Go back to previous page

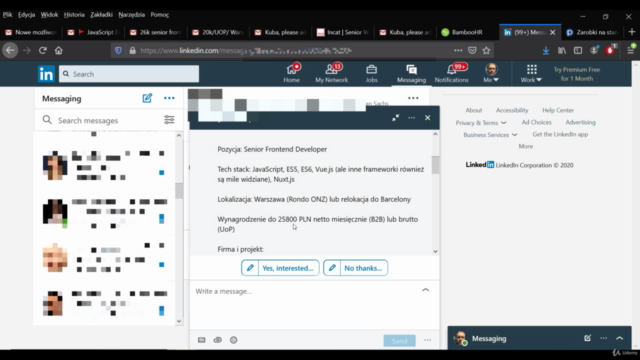coord(10,51)
